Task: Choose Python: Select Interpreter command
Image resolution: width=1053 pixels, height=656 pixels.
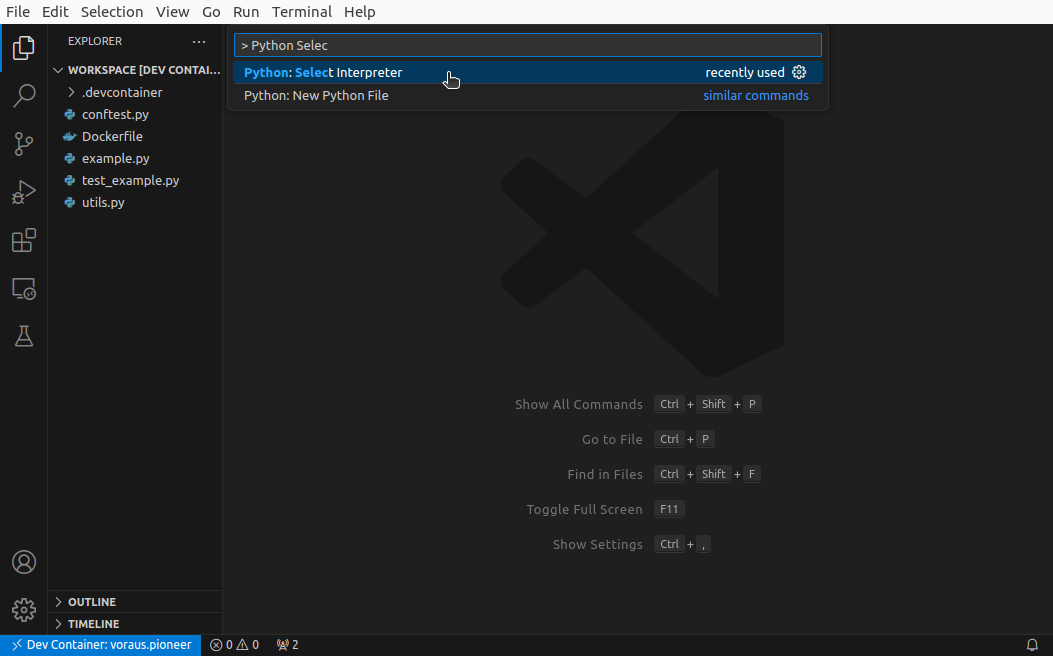Action: pyautogui.click(x=323, y=72)
